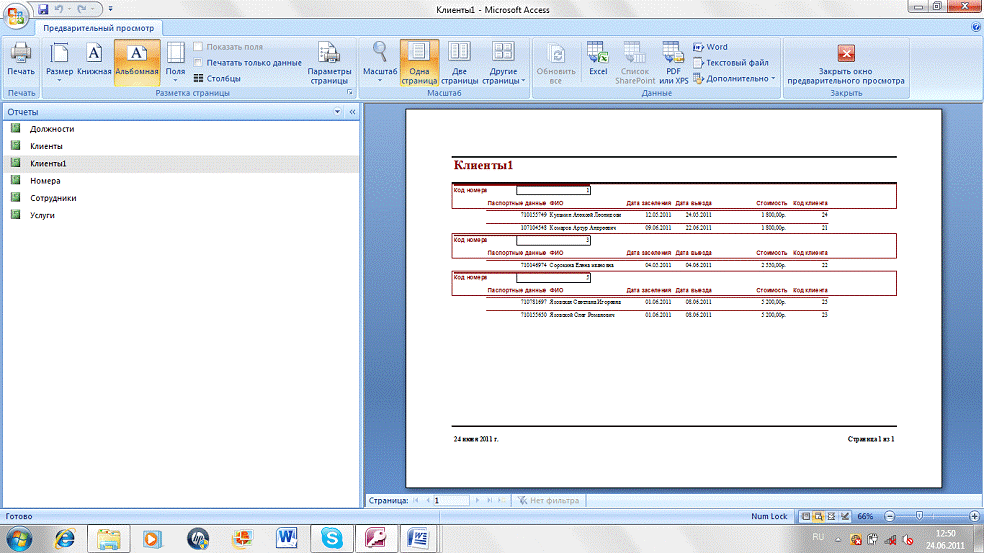
Task: Open the Поля margins dropdown
Action: 175,62
